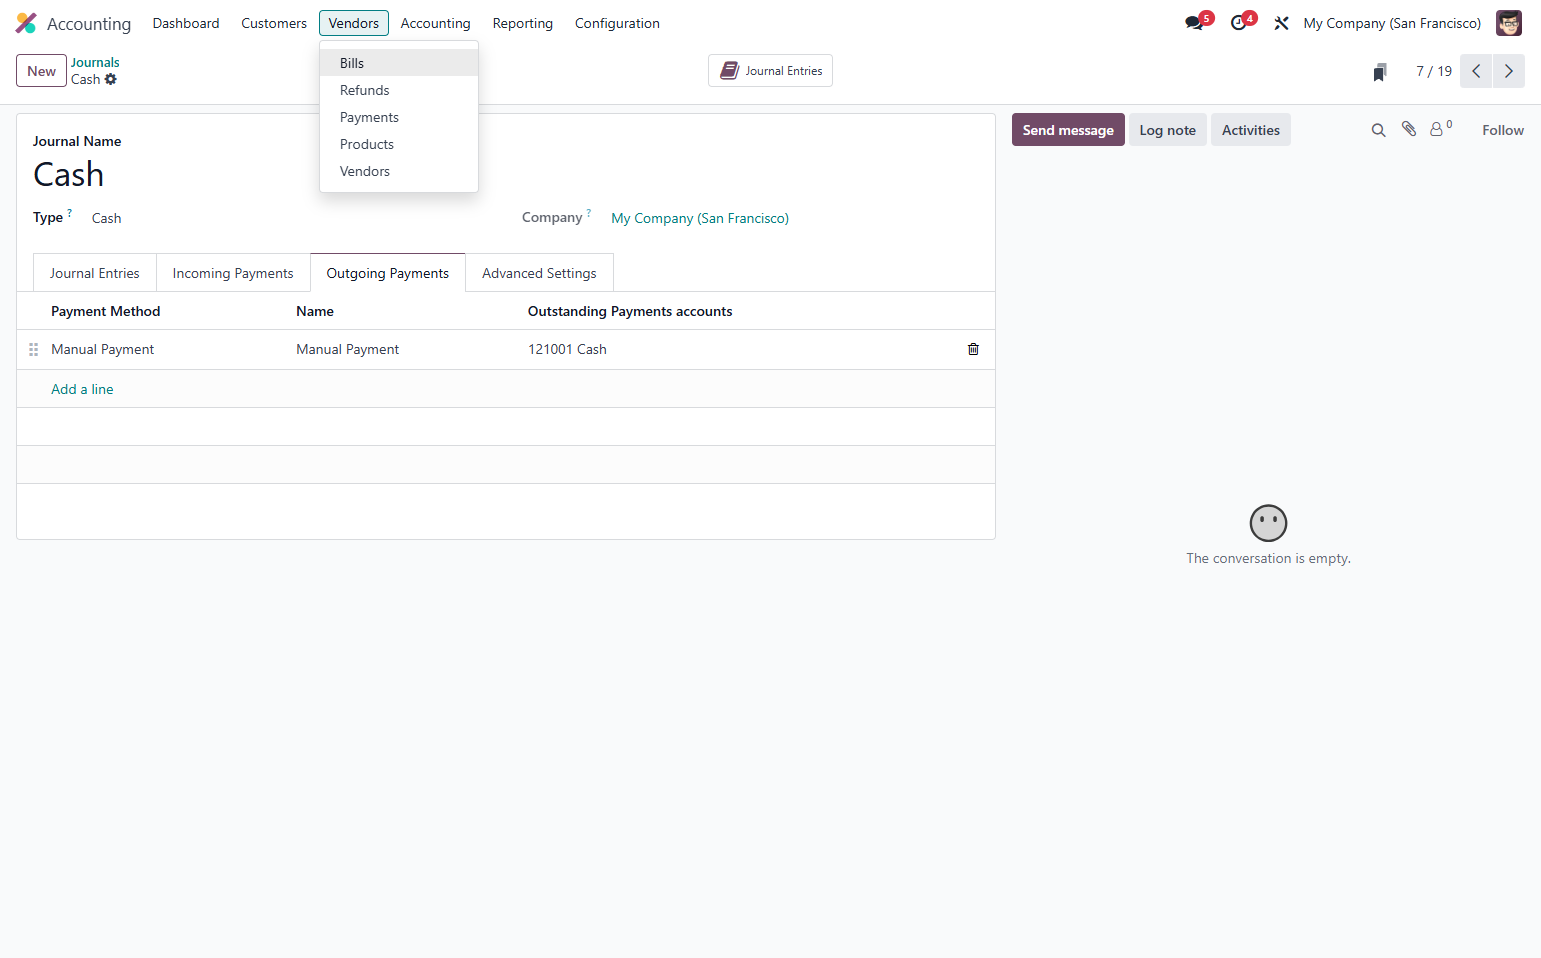Open the Vendors menu
Image resolution: width=1541 pixels, height=958 pixels.
pyautogui.click(x=354, y=23)
